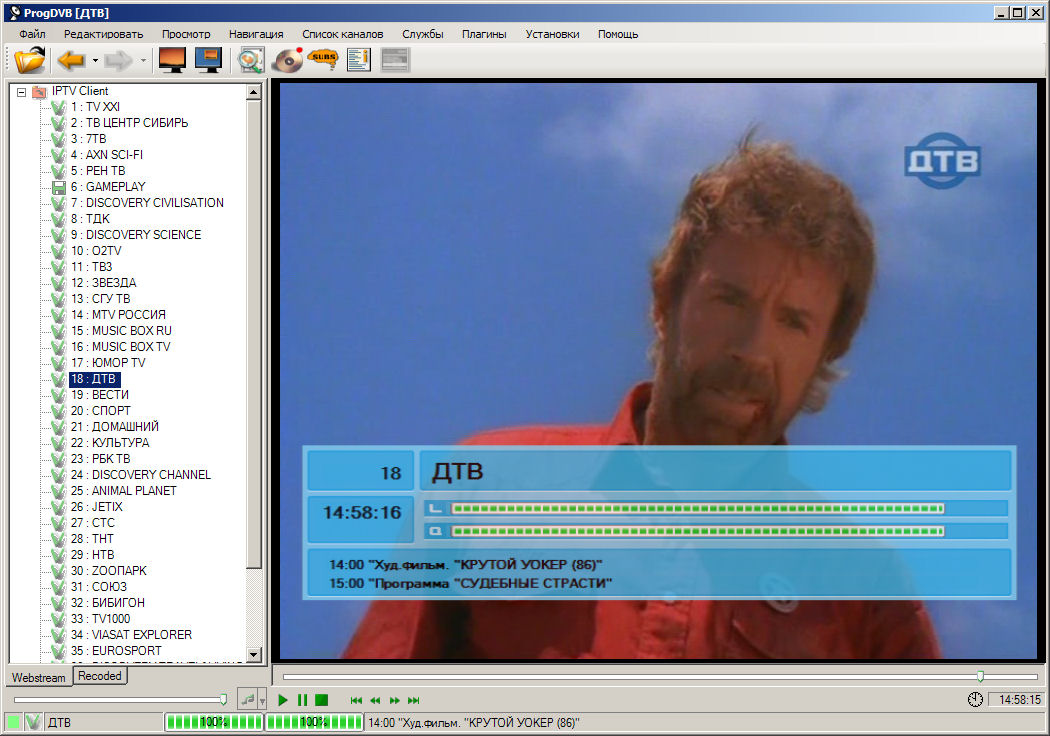Select channel 24 : DISCOVERY CHANNEL

point(141,475)
